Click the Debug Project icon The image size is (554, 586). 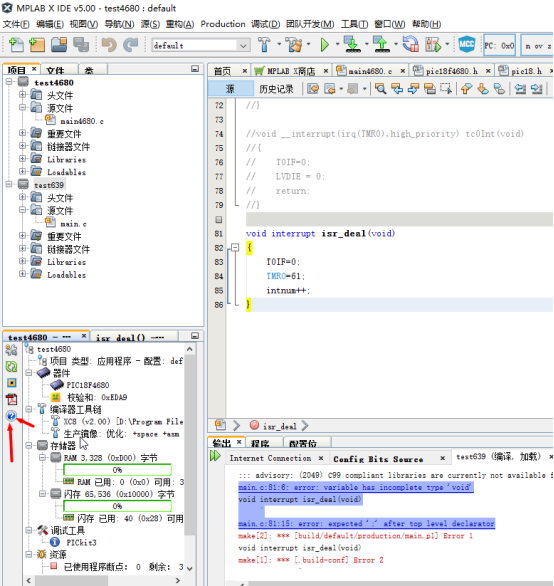(x=433, y=45)
